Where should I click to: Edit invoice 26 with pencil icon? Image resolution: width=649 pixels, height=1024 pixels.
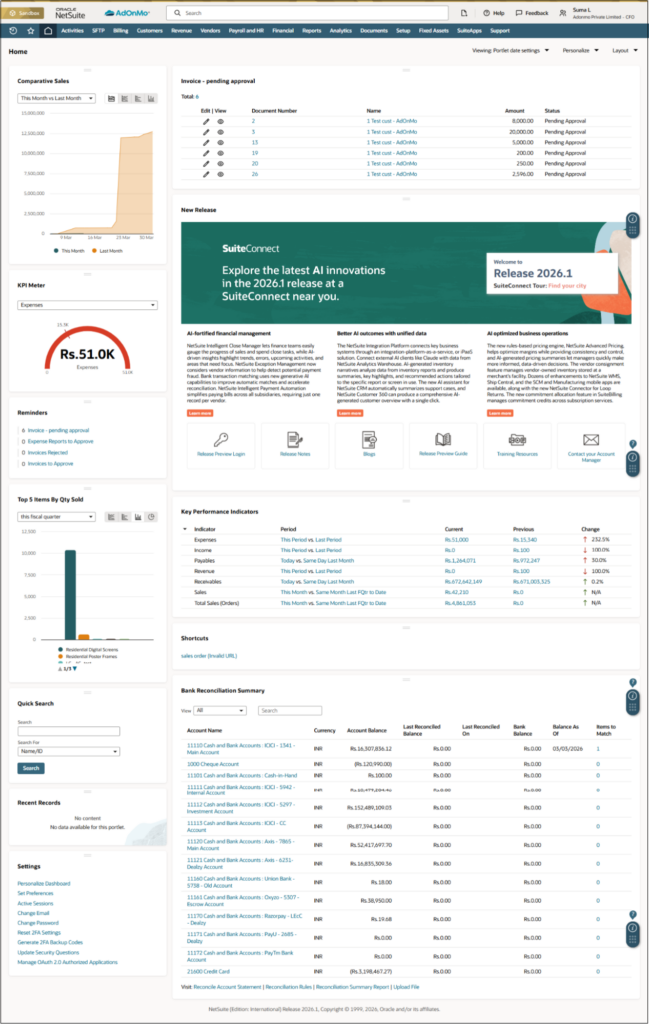pyautogui.click(x=206, y=174)
